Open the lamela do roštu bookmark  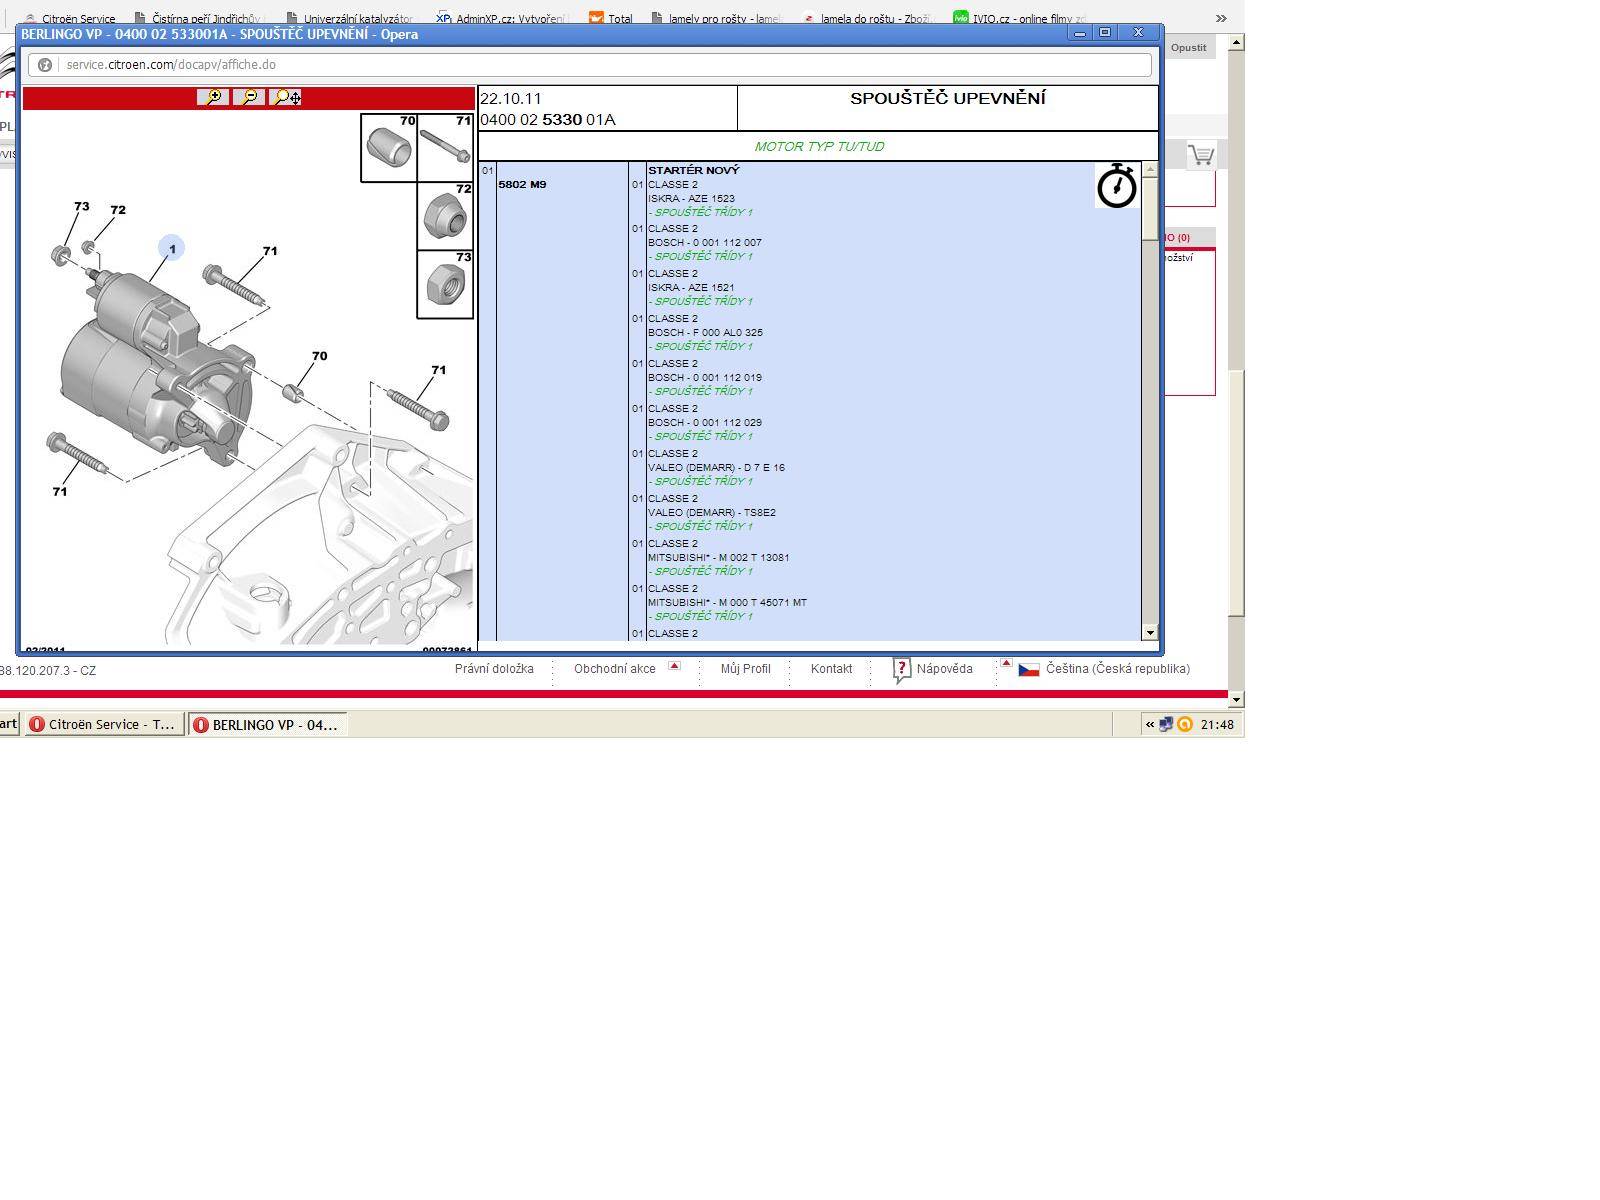(866, 18)
